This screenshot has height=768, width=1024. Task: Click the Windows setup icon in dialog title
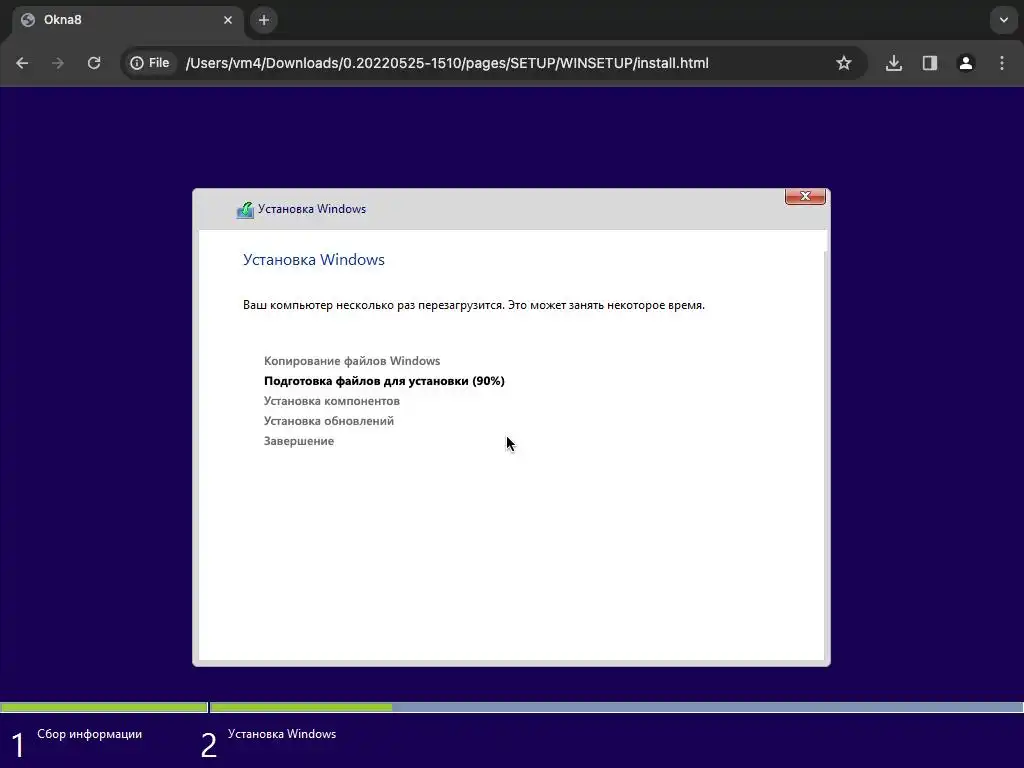[246, 210]
